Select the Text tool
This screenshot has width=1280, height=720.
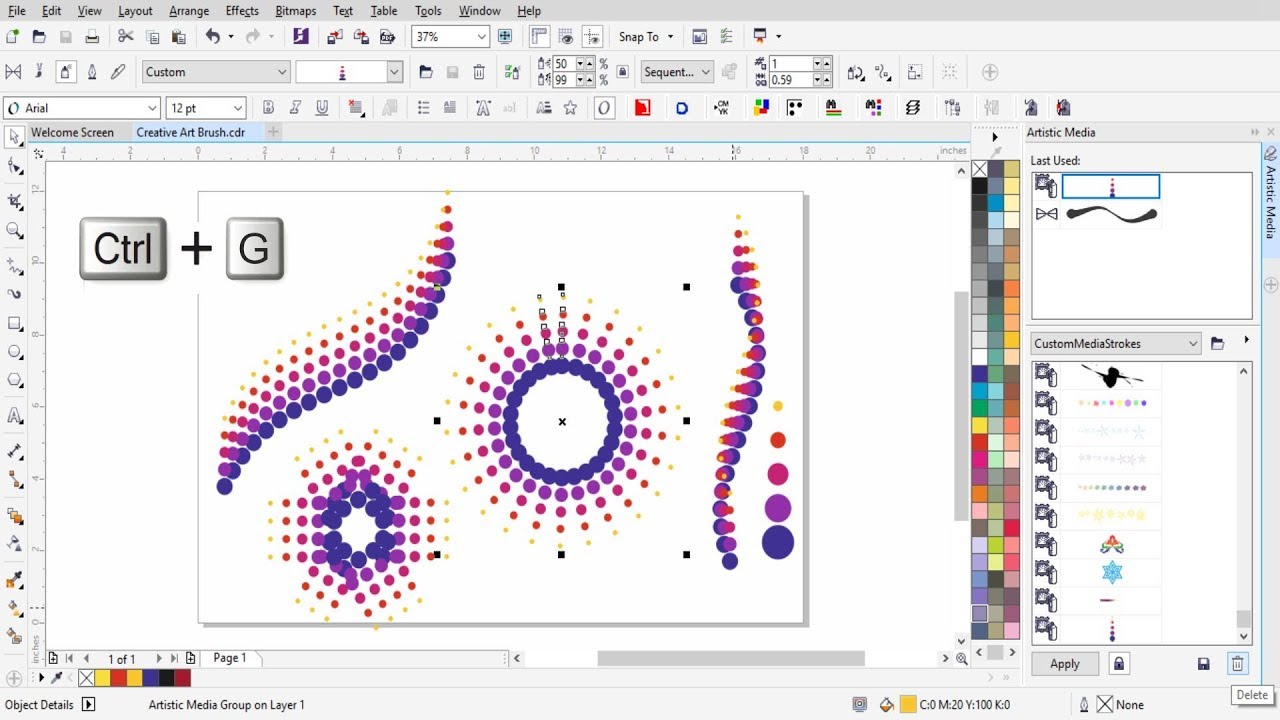[15, 415]
